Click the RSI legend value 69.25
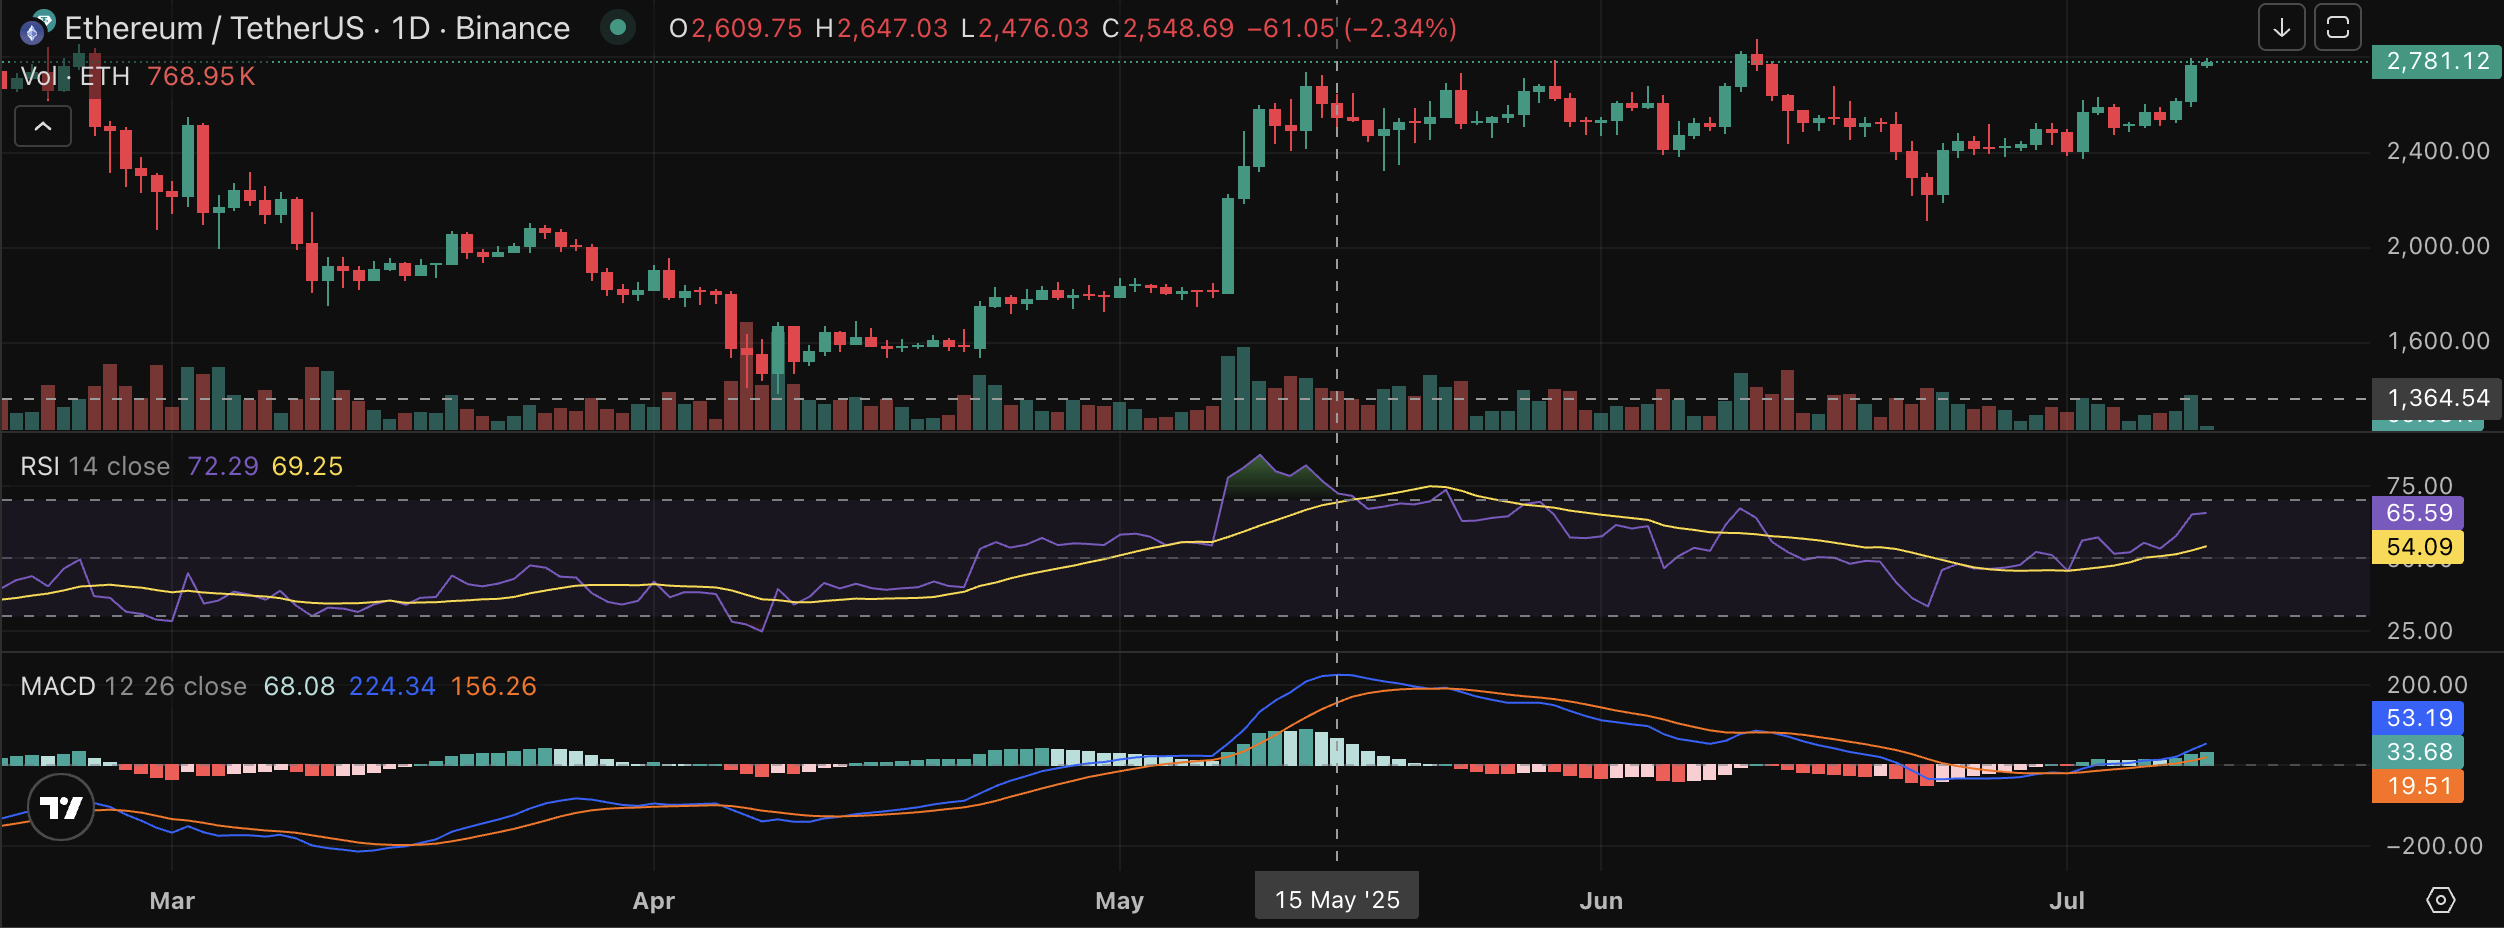Image resolution: width=2504 pixels, height=928 pixels. point(307,467)
